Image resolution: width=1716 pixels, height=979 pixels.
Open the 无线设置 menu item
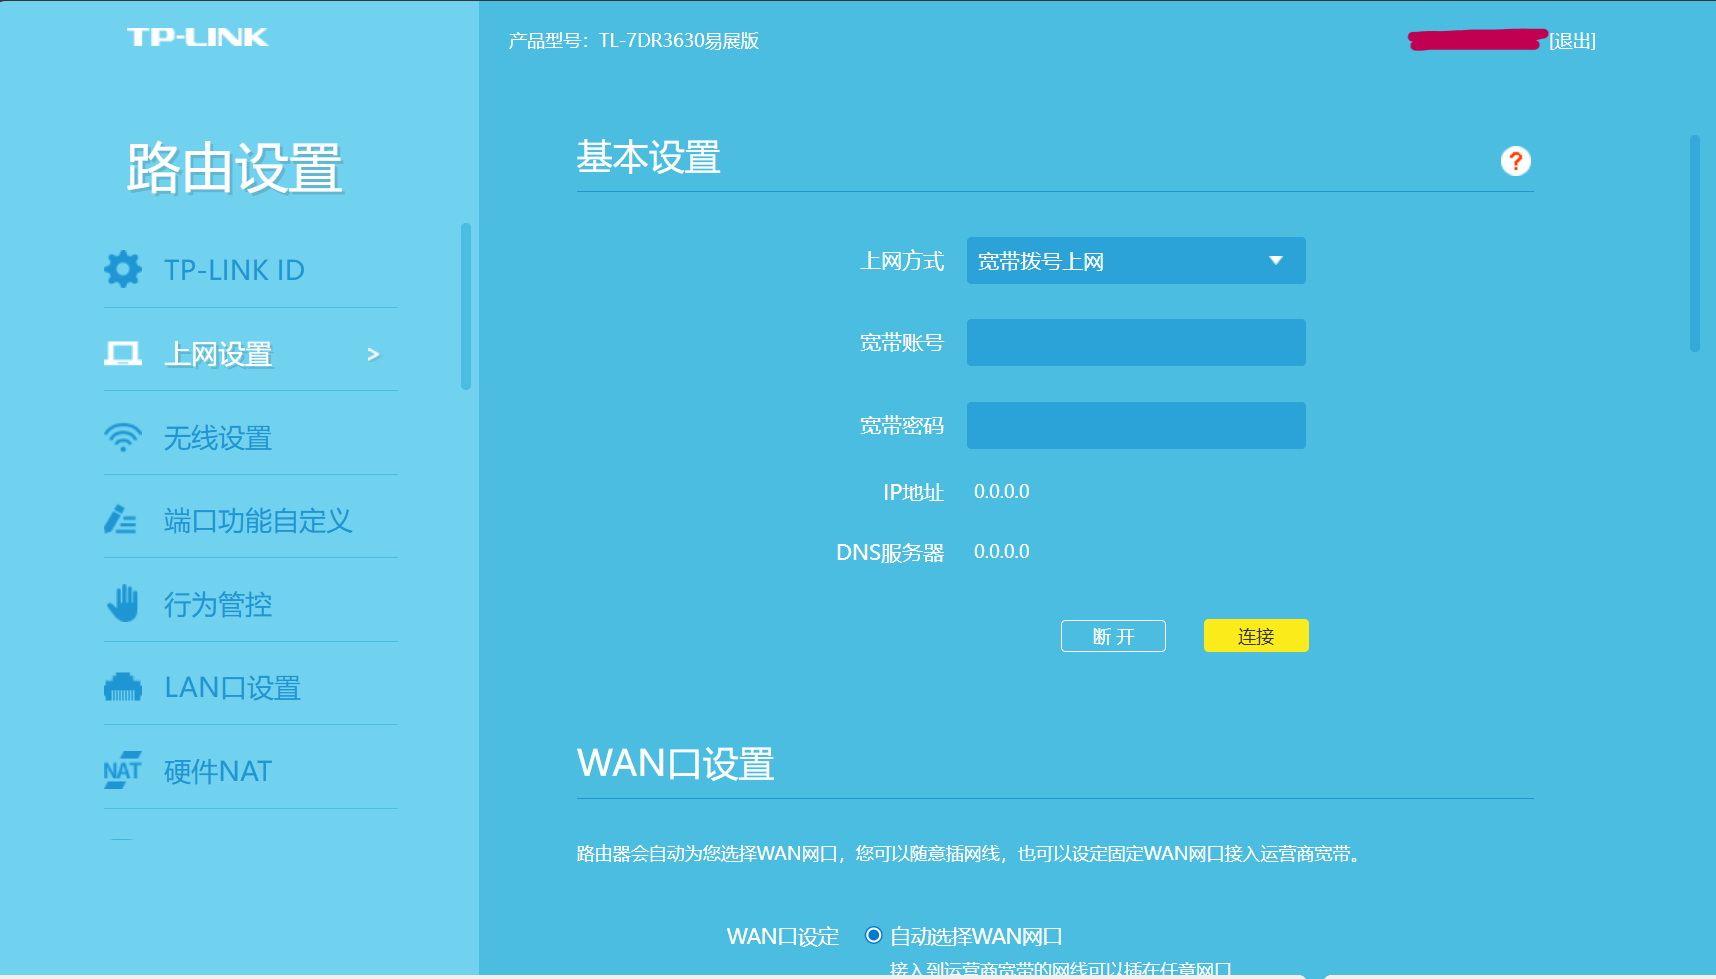click(218, 438)
